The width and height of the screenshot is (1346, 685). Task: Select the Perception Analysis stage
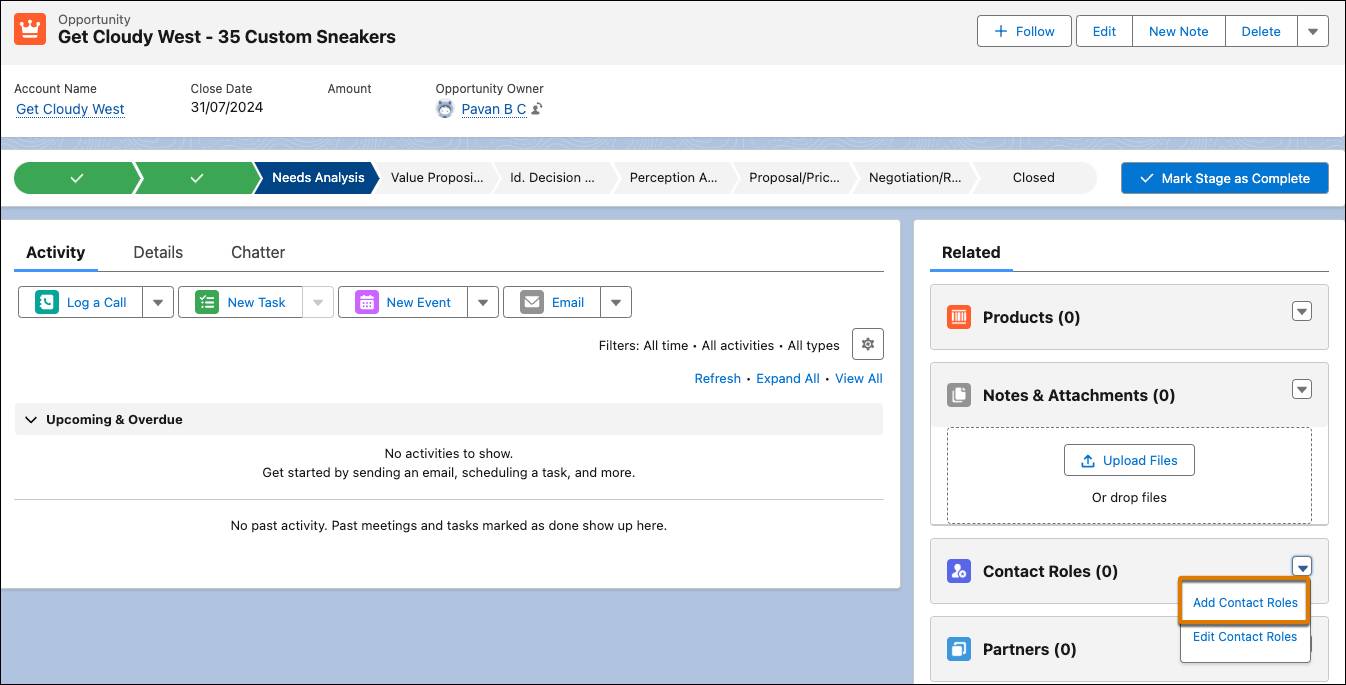click(x=674, y=178)
